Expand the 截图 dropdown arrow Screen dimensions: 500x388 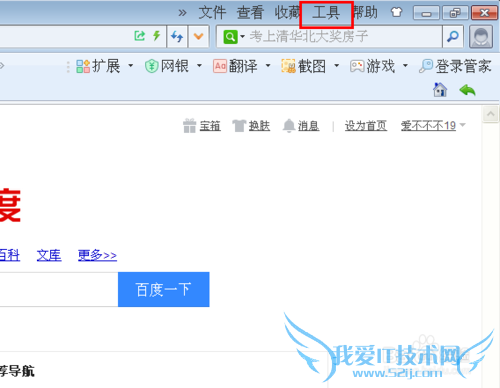coord(337,66)
